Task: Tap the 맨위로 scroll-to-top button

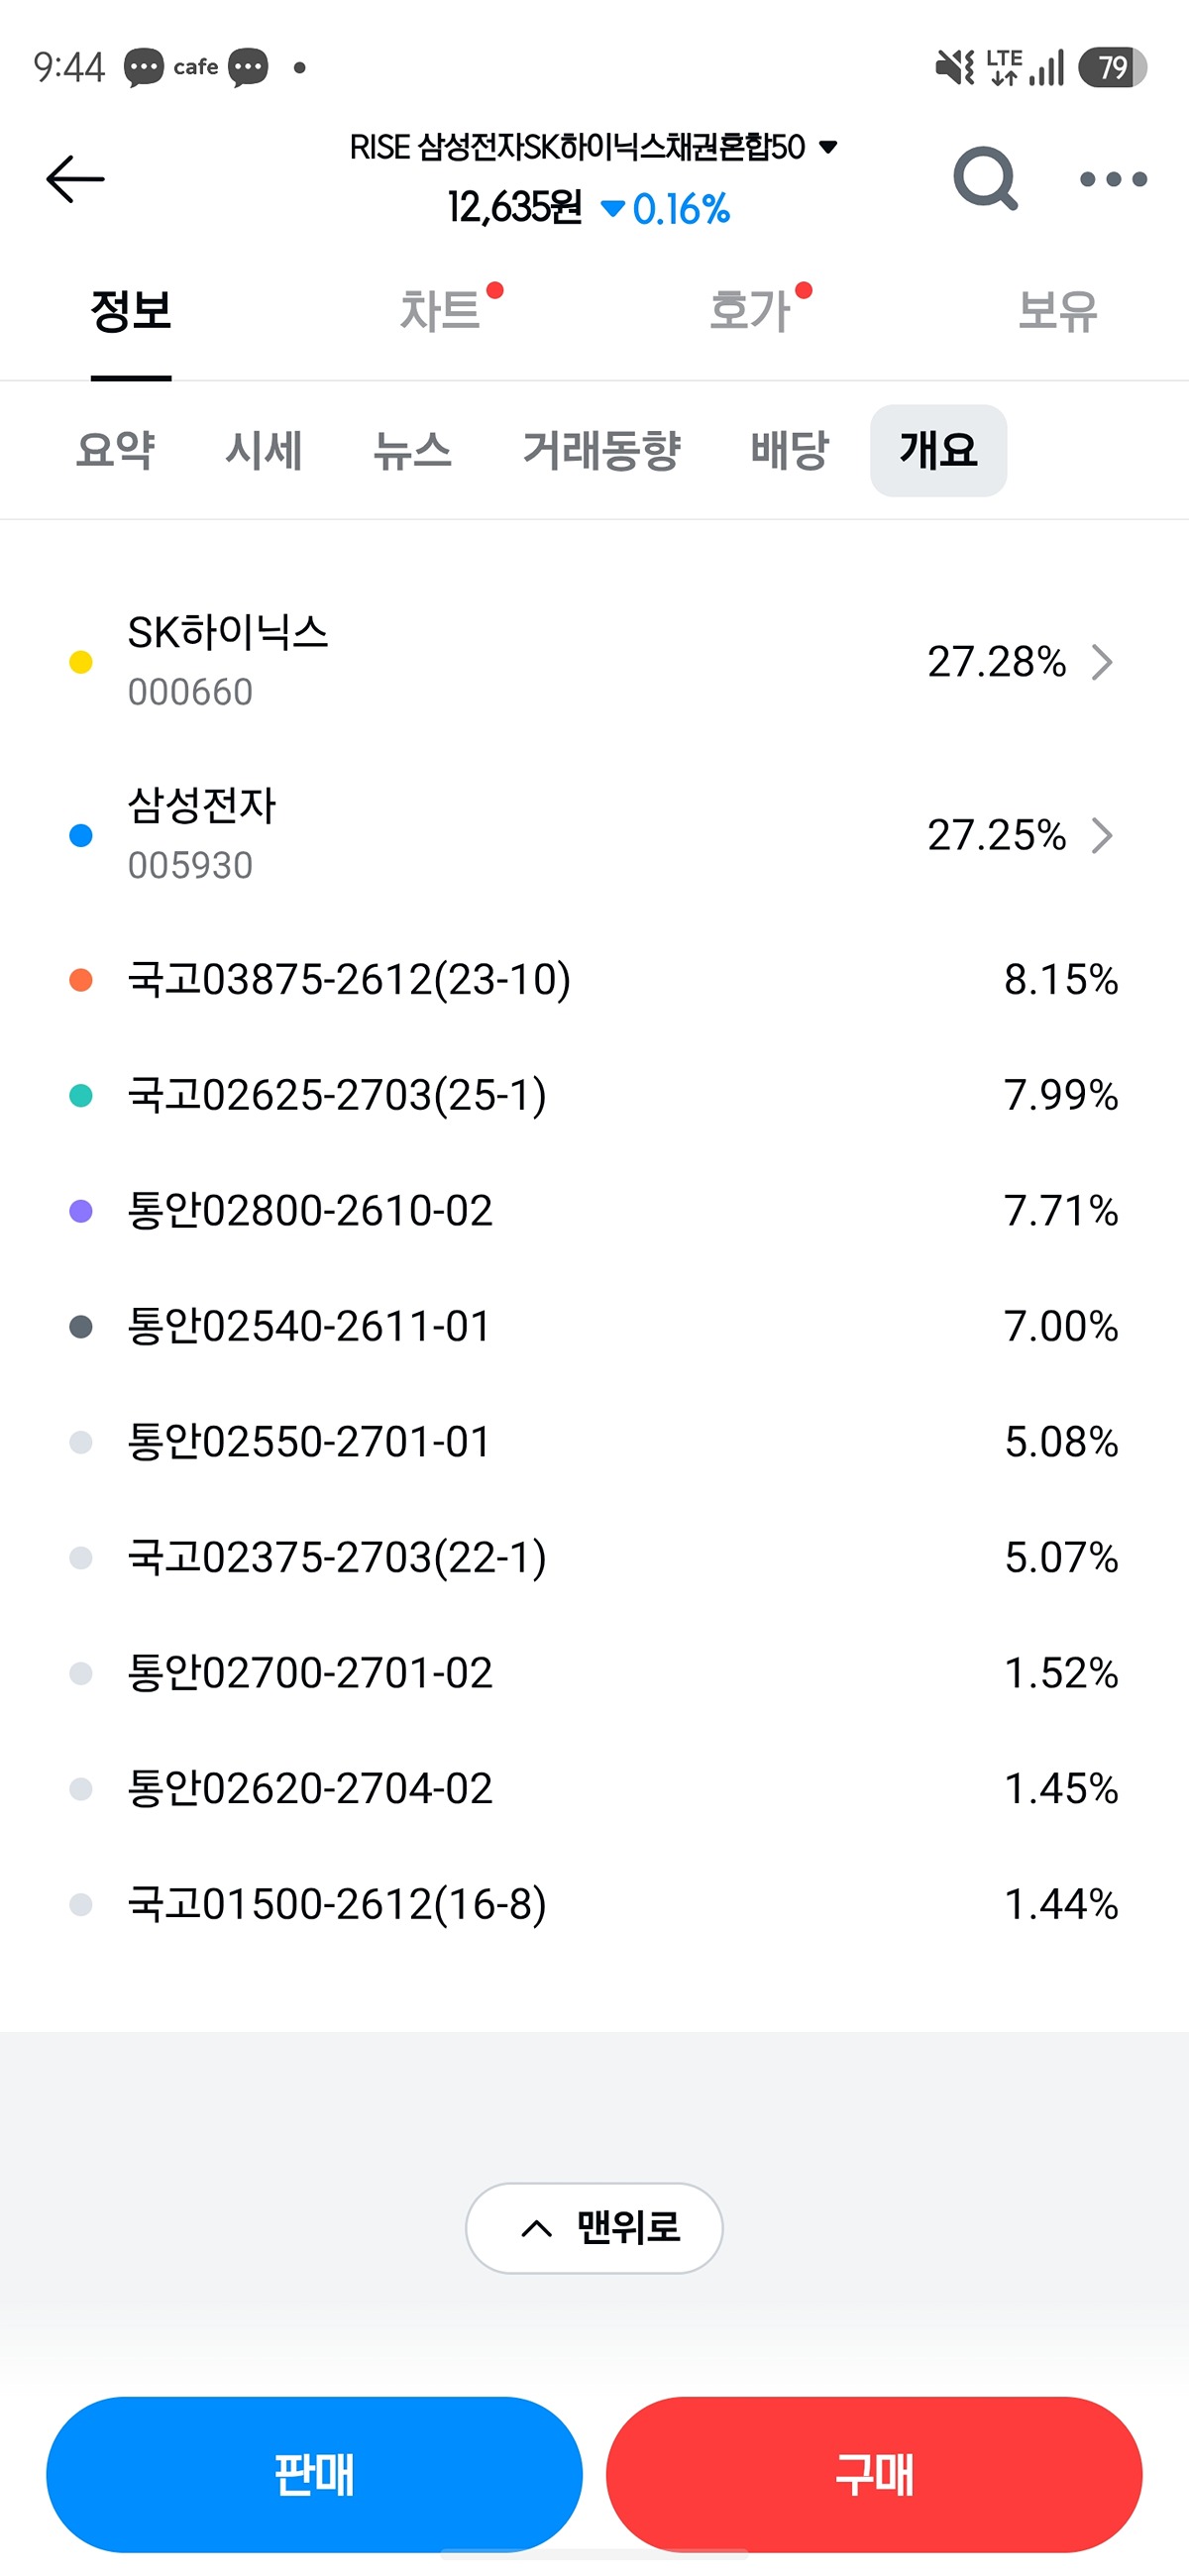Action: click(594, 2228)
